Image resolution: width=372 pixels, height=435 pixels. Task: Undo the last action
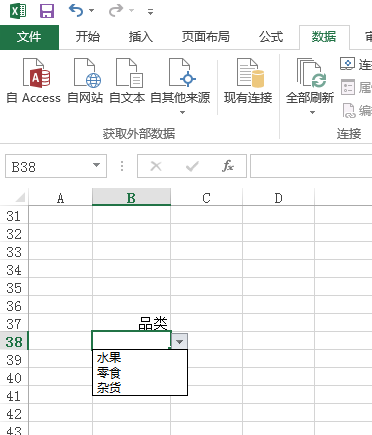click(x=76, y=11)
